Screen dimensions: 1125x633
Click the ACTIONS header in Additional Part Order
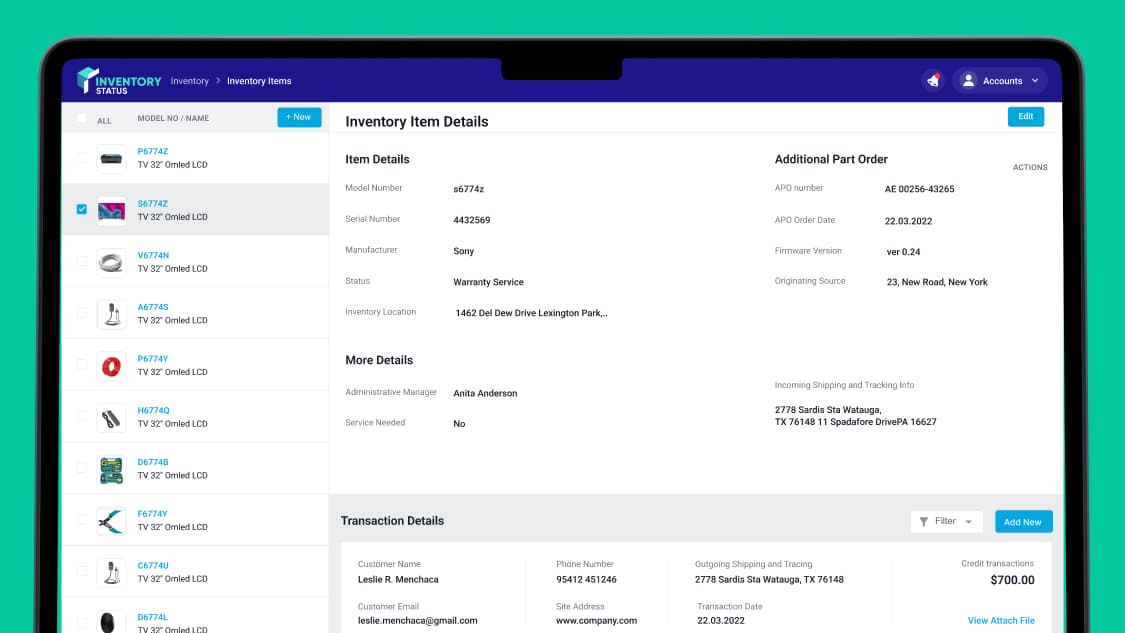click(1030, 167)
